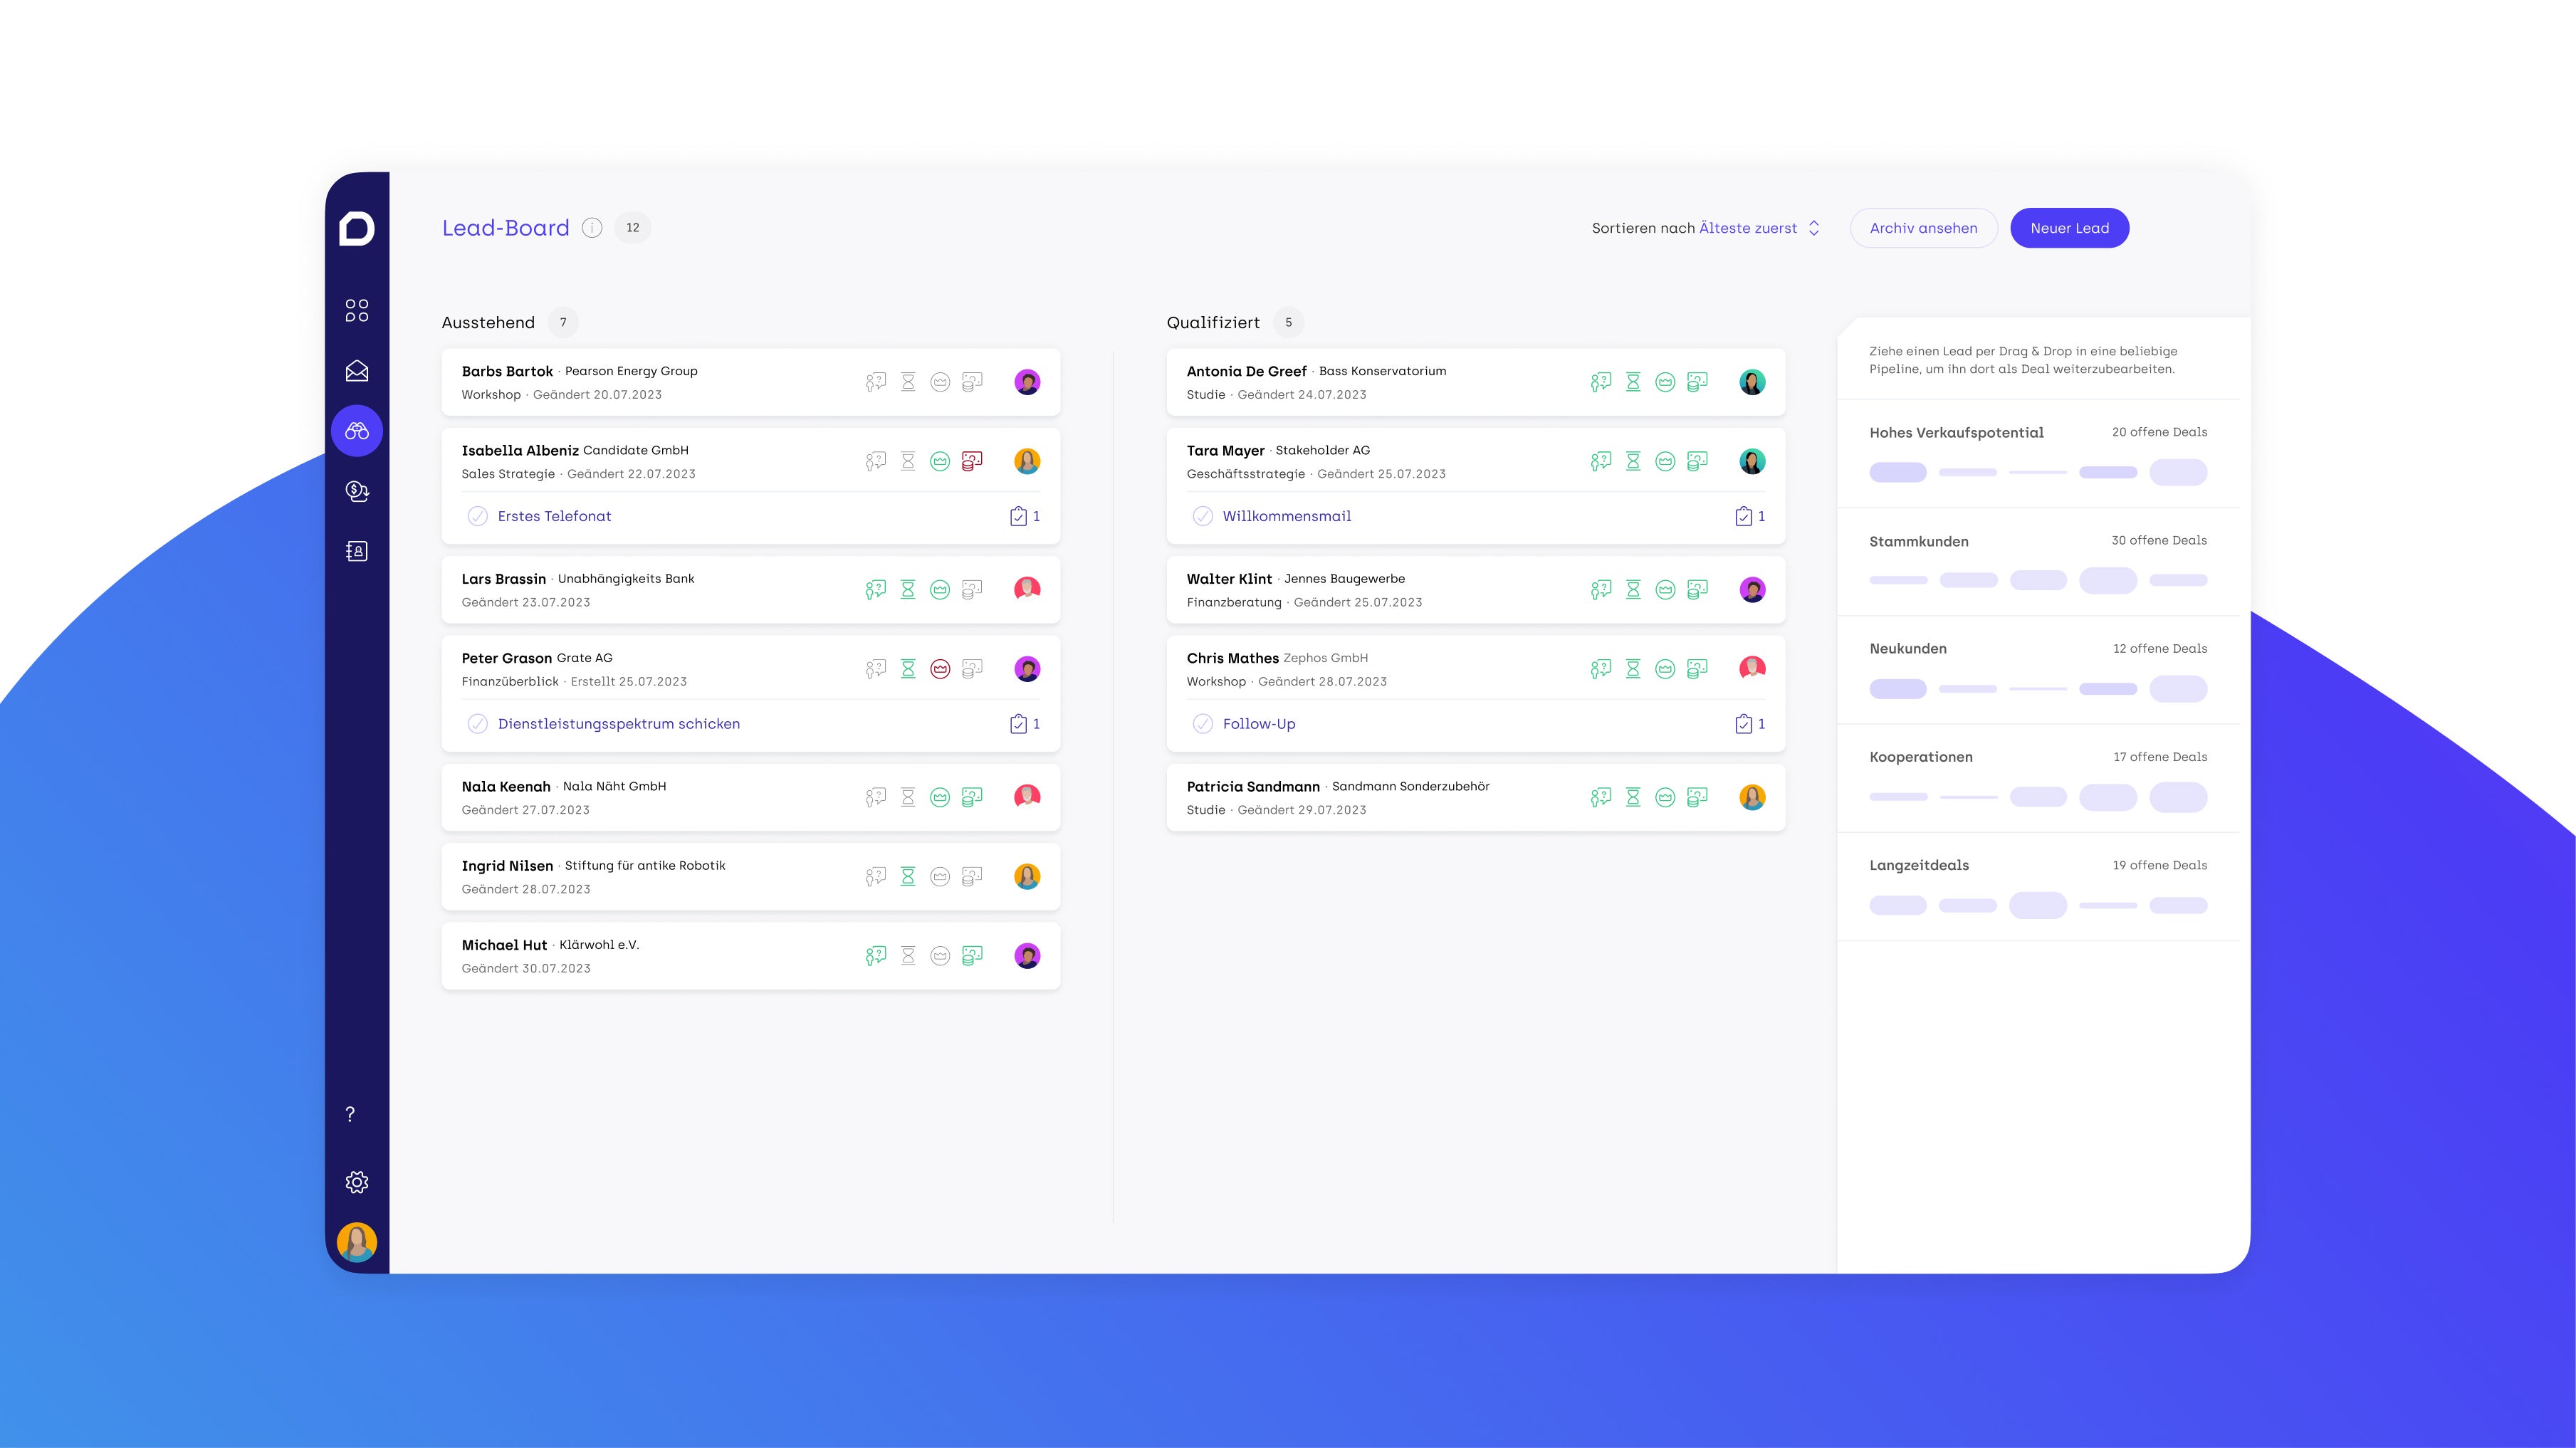The image size is (2576, 1448).
Task: Mark Willkommensmail task as done
Action: tap(1203, 516)
